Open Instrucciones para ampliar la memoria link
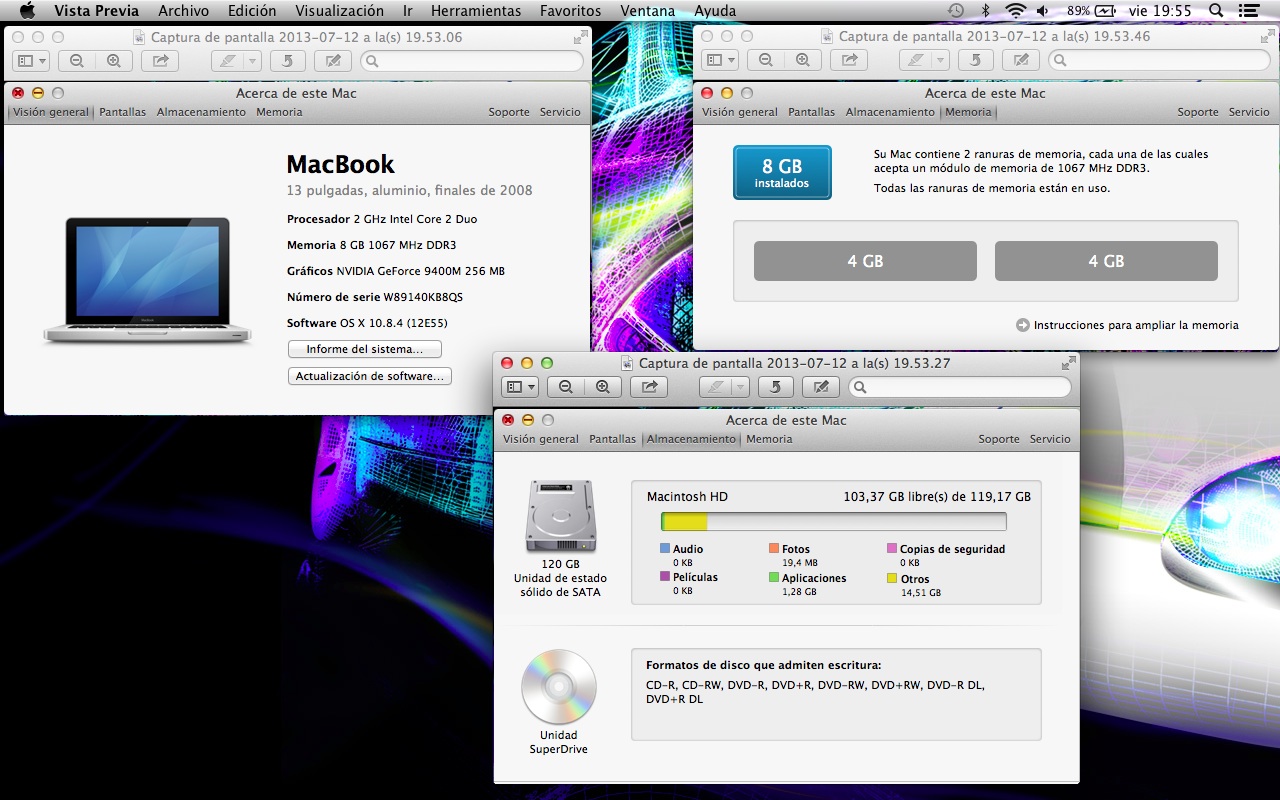1280x800 pixels. click(x=1127, y=325)
